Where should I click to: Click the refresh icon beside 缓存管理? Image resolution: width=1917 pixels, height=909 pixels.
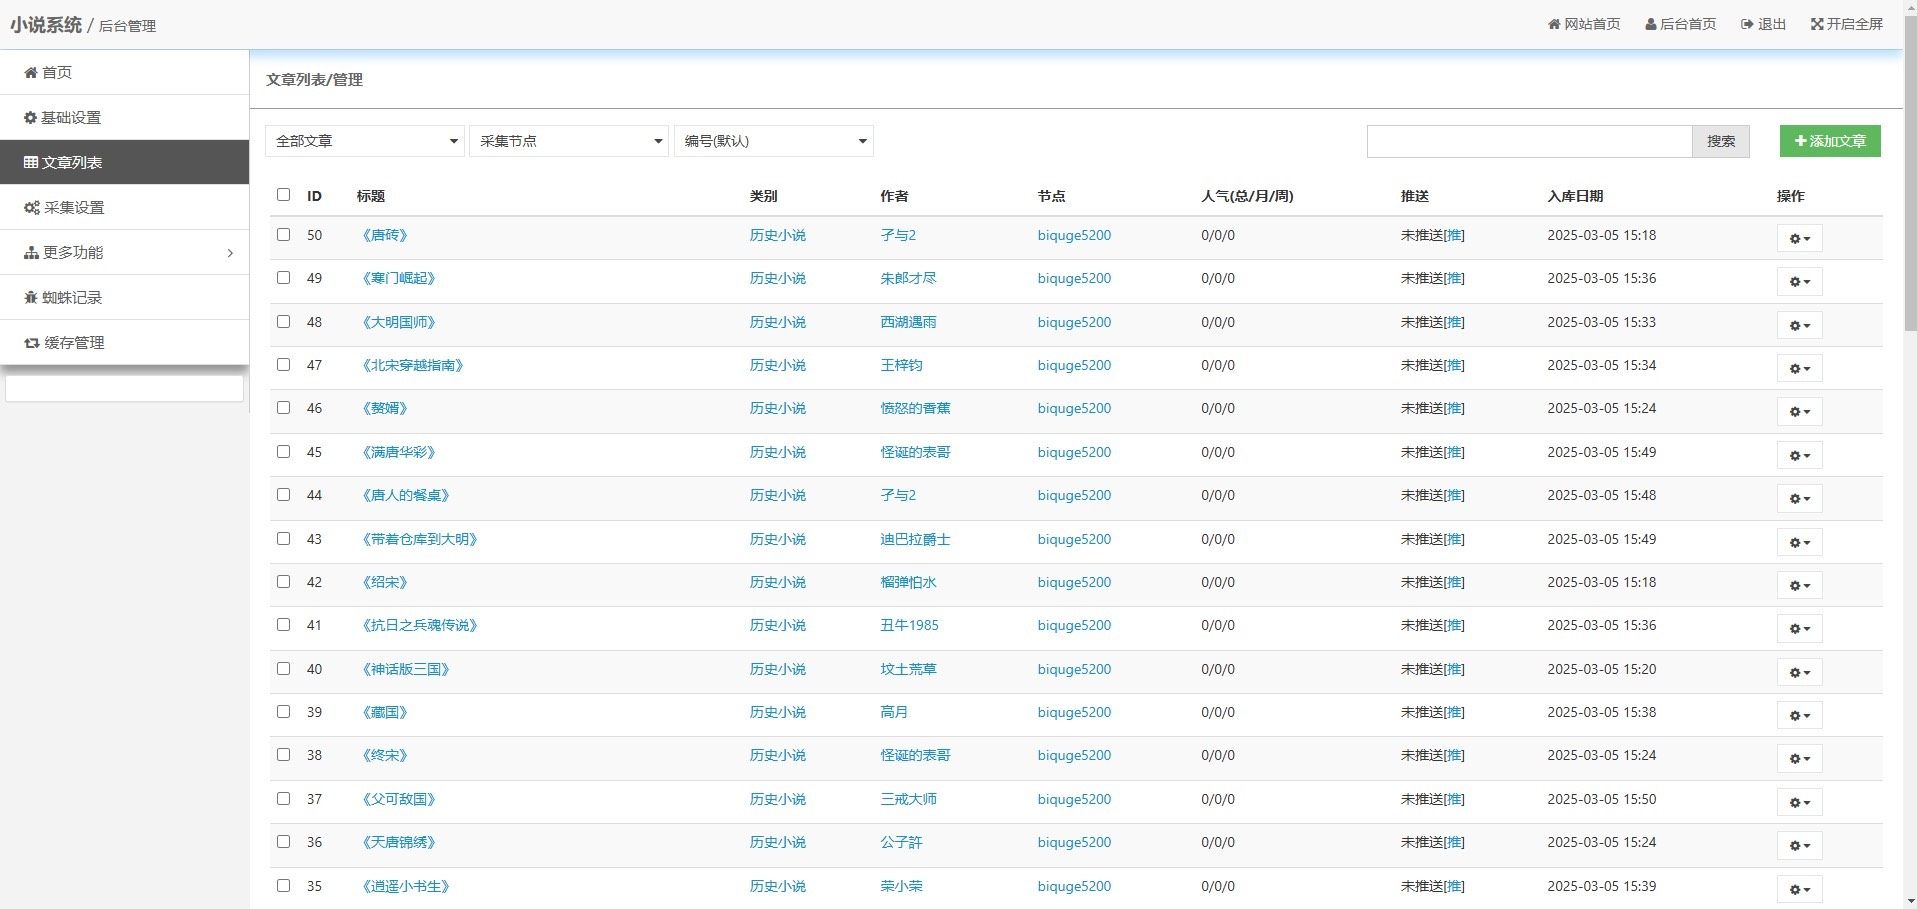point(32,343)
